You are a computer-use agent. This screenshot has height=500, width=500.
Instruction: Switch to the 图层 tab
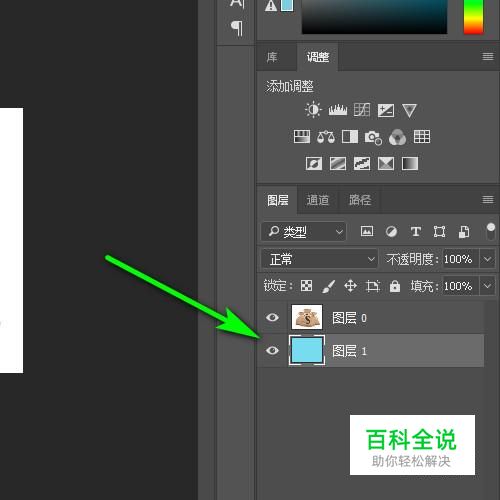tap(278, 200)
